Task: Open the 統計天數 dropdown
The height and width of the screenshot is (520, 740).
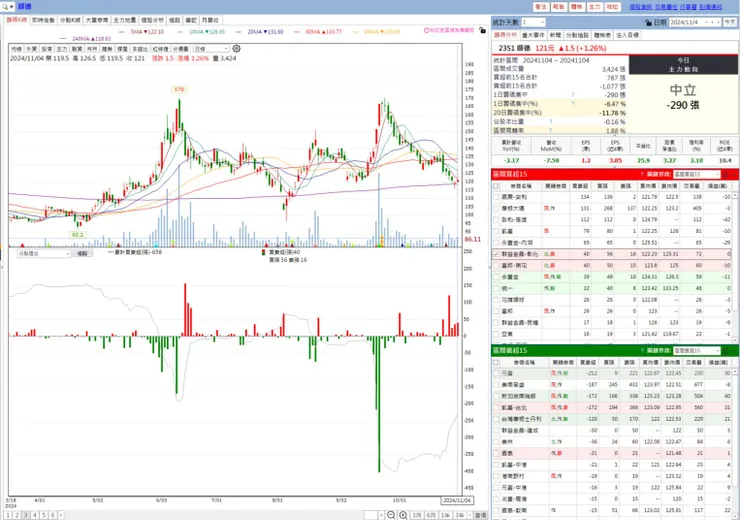Action: (x=533, y=22)
